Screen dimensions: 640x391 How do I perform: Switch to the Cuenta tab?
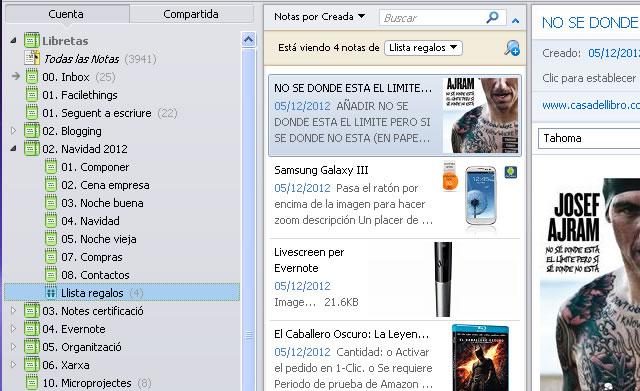pos(66,14)
